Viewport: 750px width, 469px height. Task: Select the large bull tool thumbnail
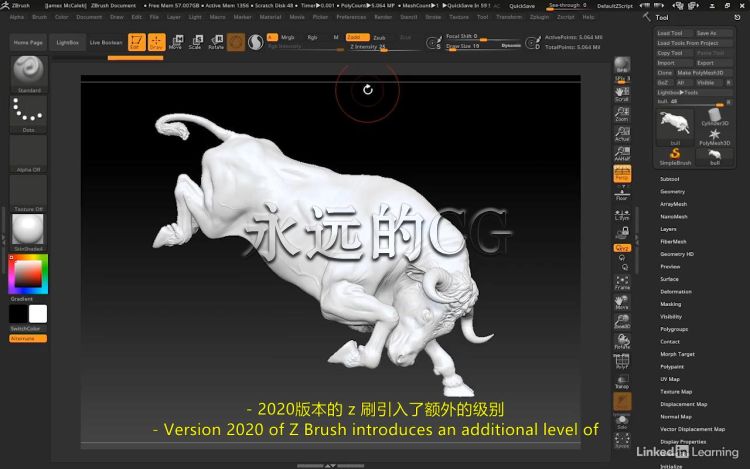pyautogui.click(x=675, y=127)
